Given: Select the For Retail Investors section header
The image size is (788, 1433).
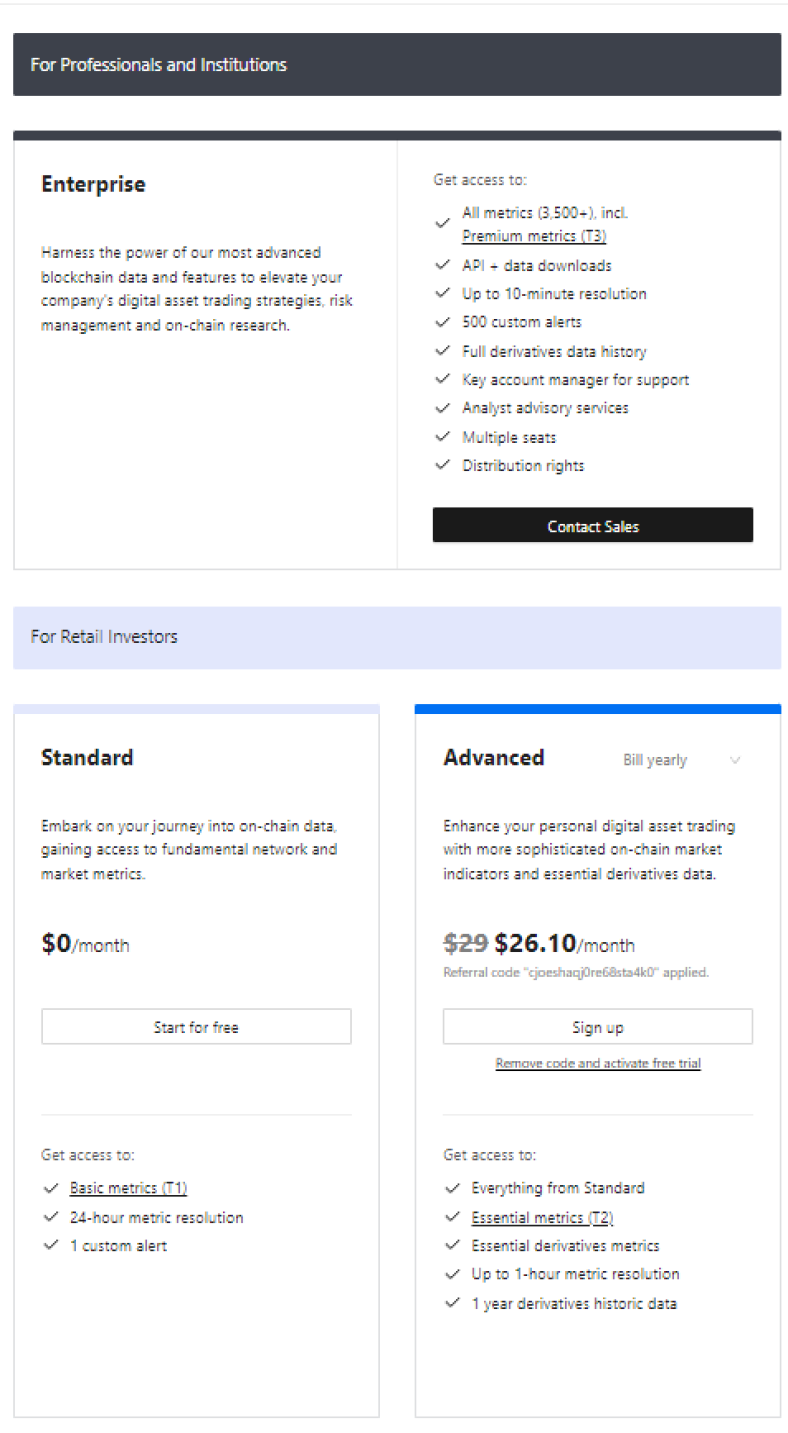Looking at the screenshot, I should click(x=104, y=636).
